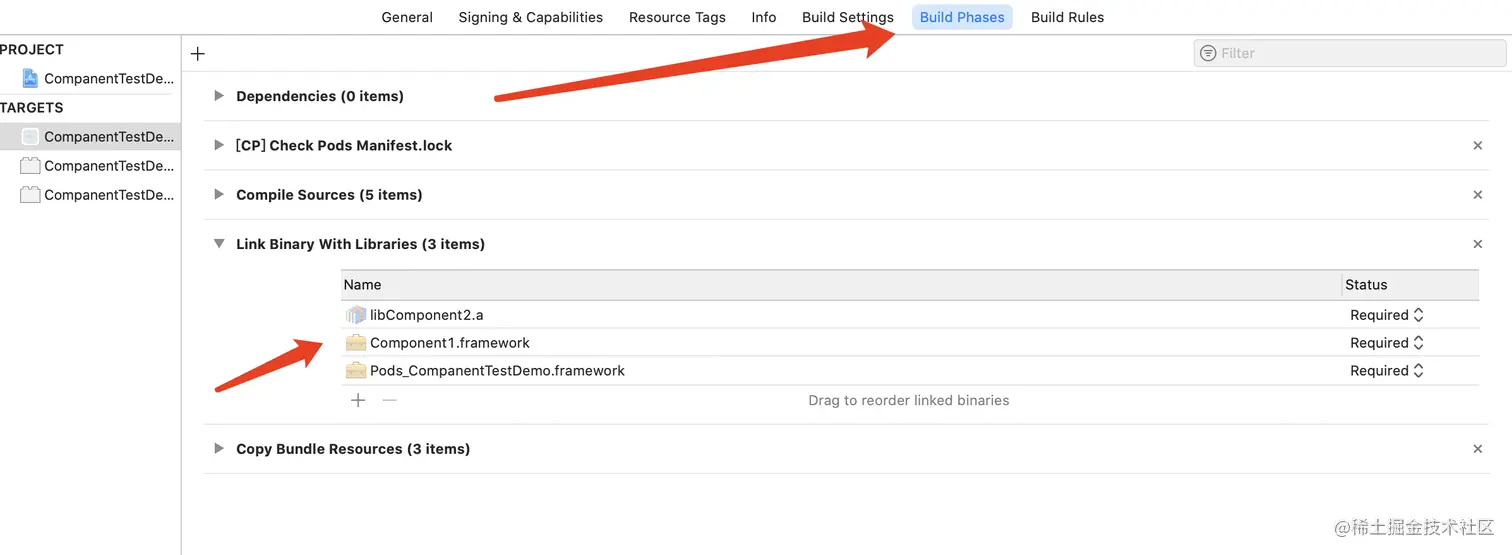Image resolution: width=1512 pixels, height=555 pixels.
Task: Collapse Link Binary With Libraries section
Action: [x=219, y=244]
